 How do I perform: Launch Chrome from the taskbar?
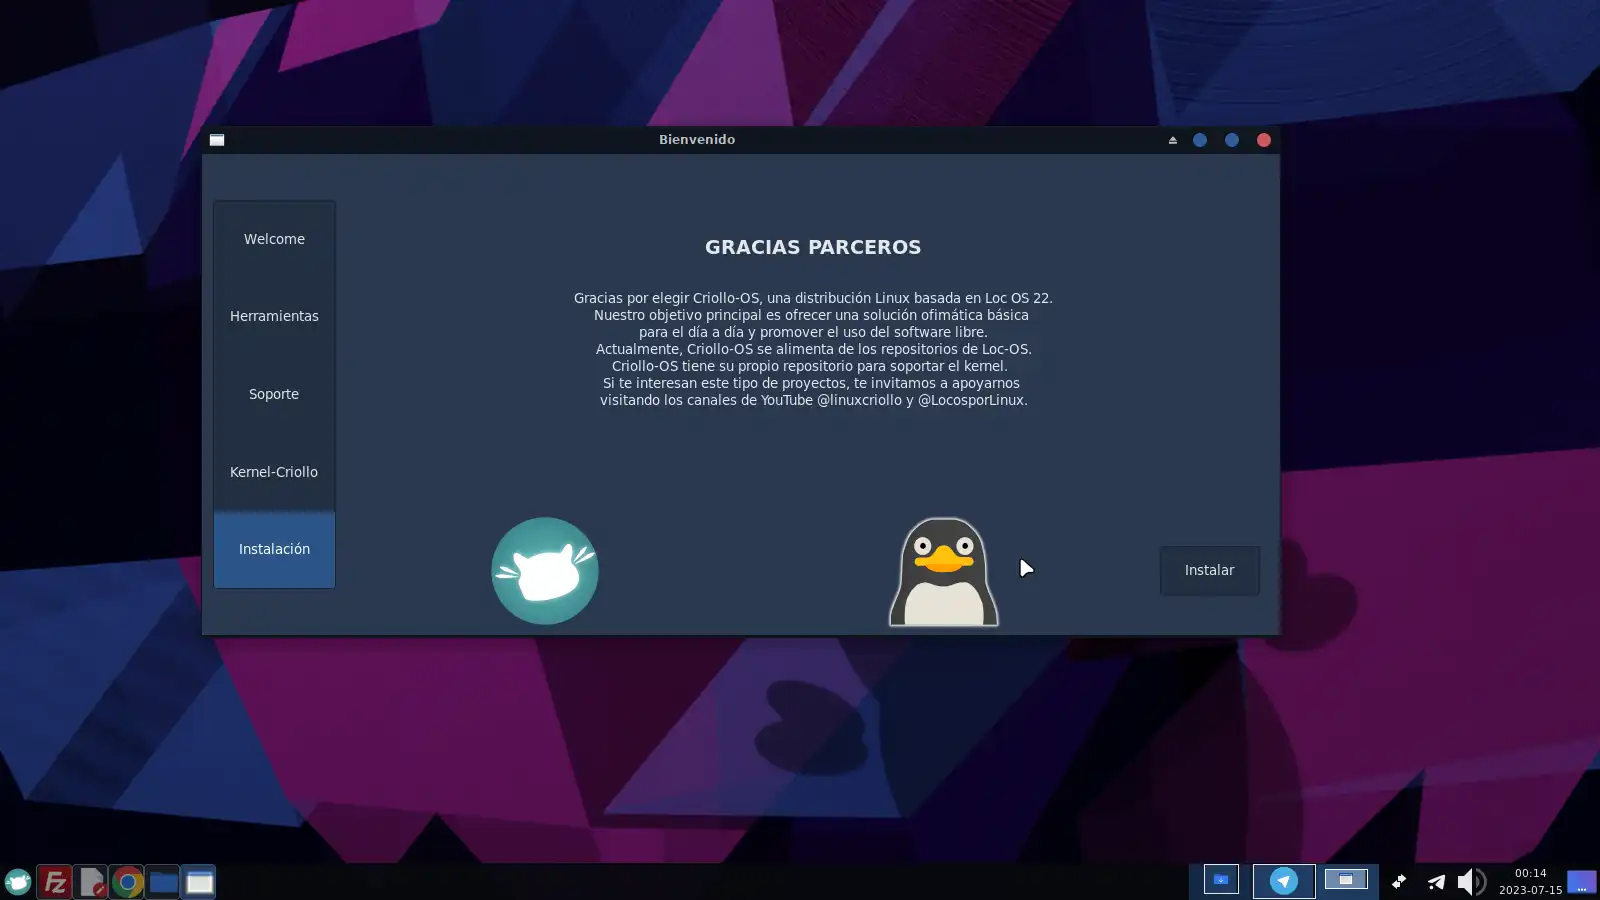pos(127,882)
